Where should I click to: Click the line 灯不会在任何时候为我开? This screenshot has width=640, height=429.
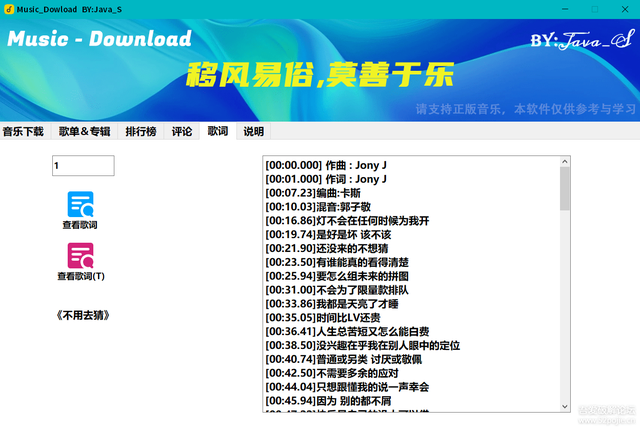coord(347,221)
